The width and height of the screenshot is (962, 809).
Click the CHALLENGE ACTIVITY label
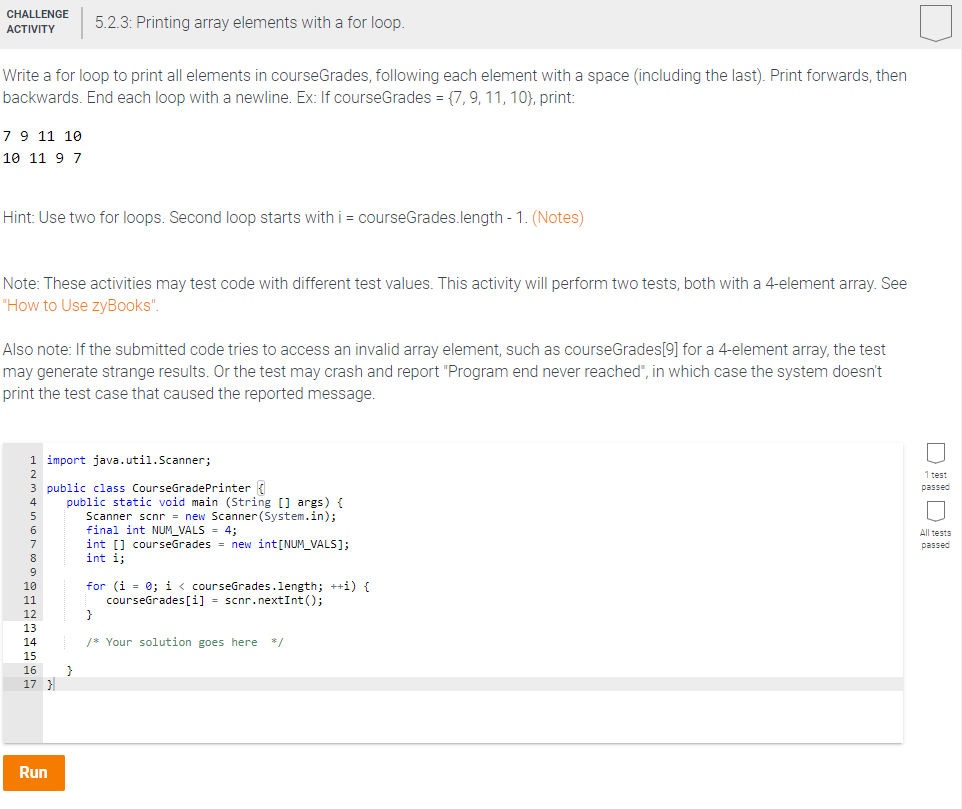(x=37, y=23)
